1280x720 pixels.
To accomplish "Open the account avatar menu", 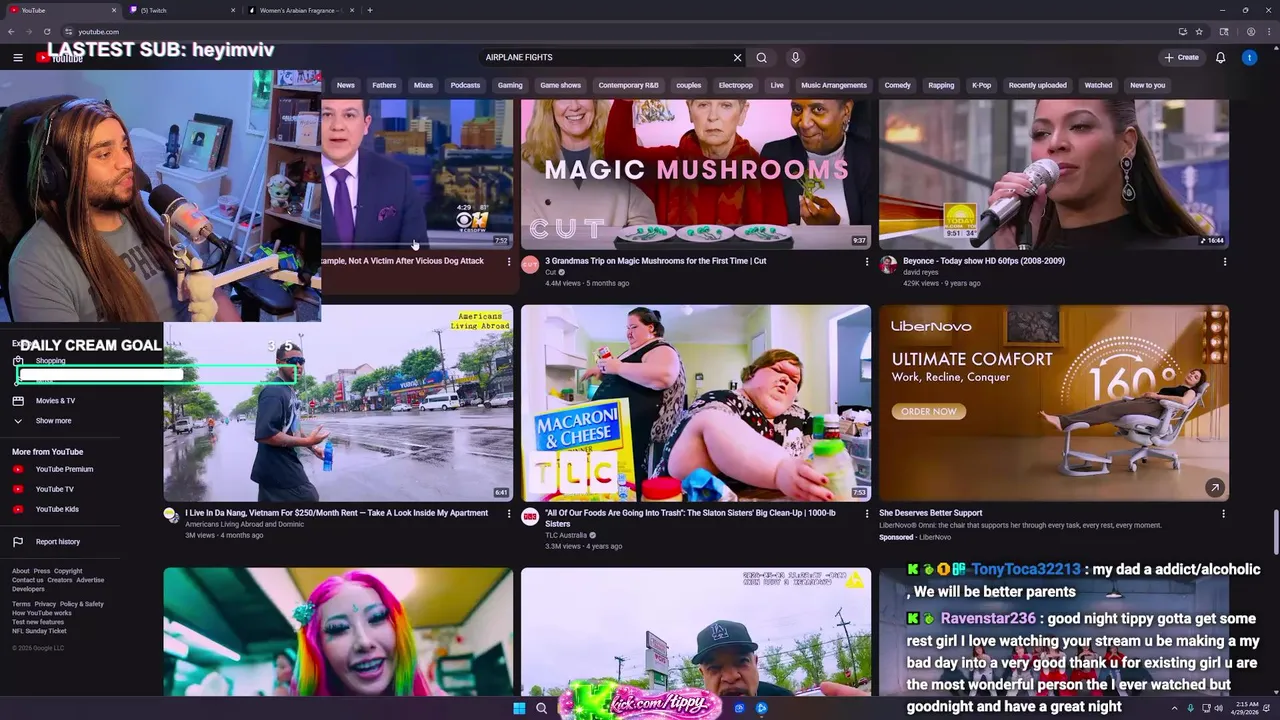I will tap(1249, 58).
